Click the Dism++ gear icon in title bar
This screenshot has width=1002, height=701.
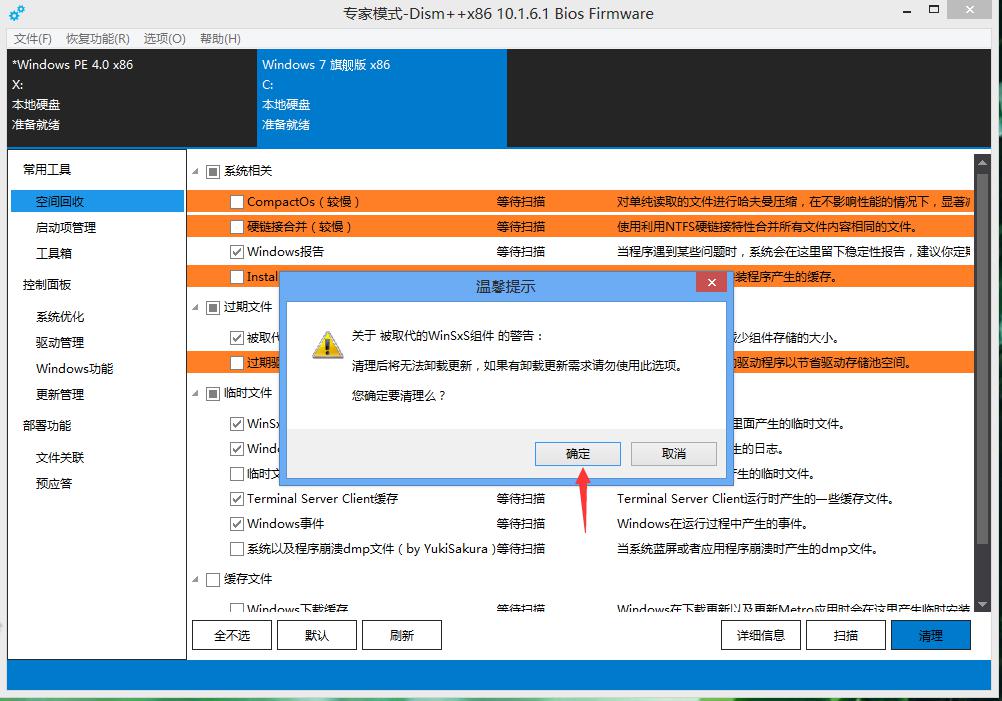point(14,10)
